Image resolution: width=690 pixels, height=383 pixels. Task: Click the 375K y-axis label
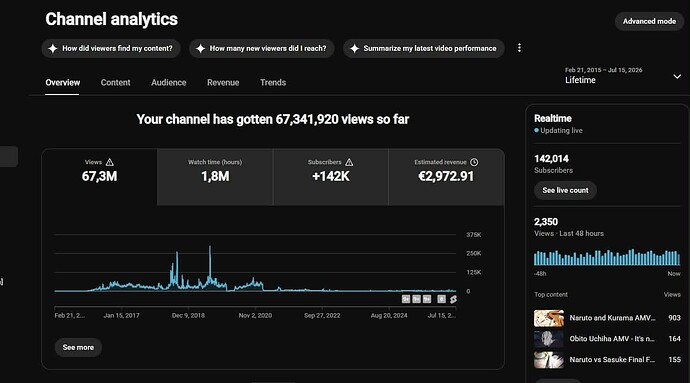tap(474, 235)
